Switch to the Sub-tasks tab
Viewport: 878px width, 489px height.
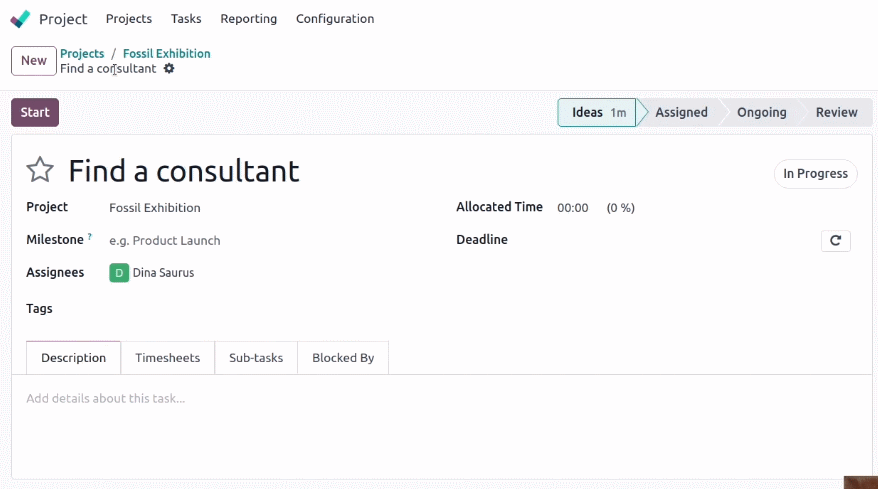click(256, 358)
